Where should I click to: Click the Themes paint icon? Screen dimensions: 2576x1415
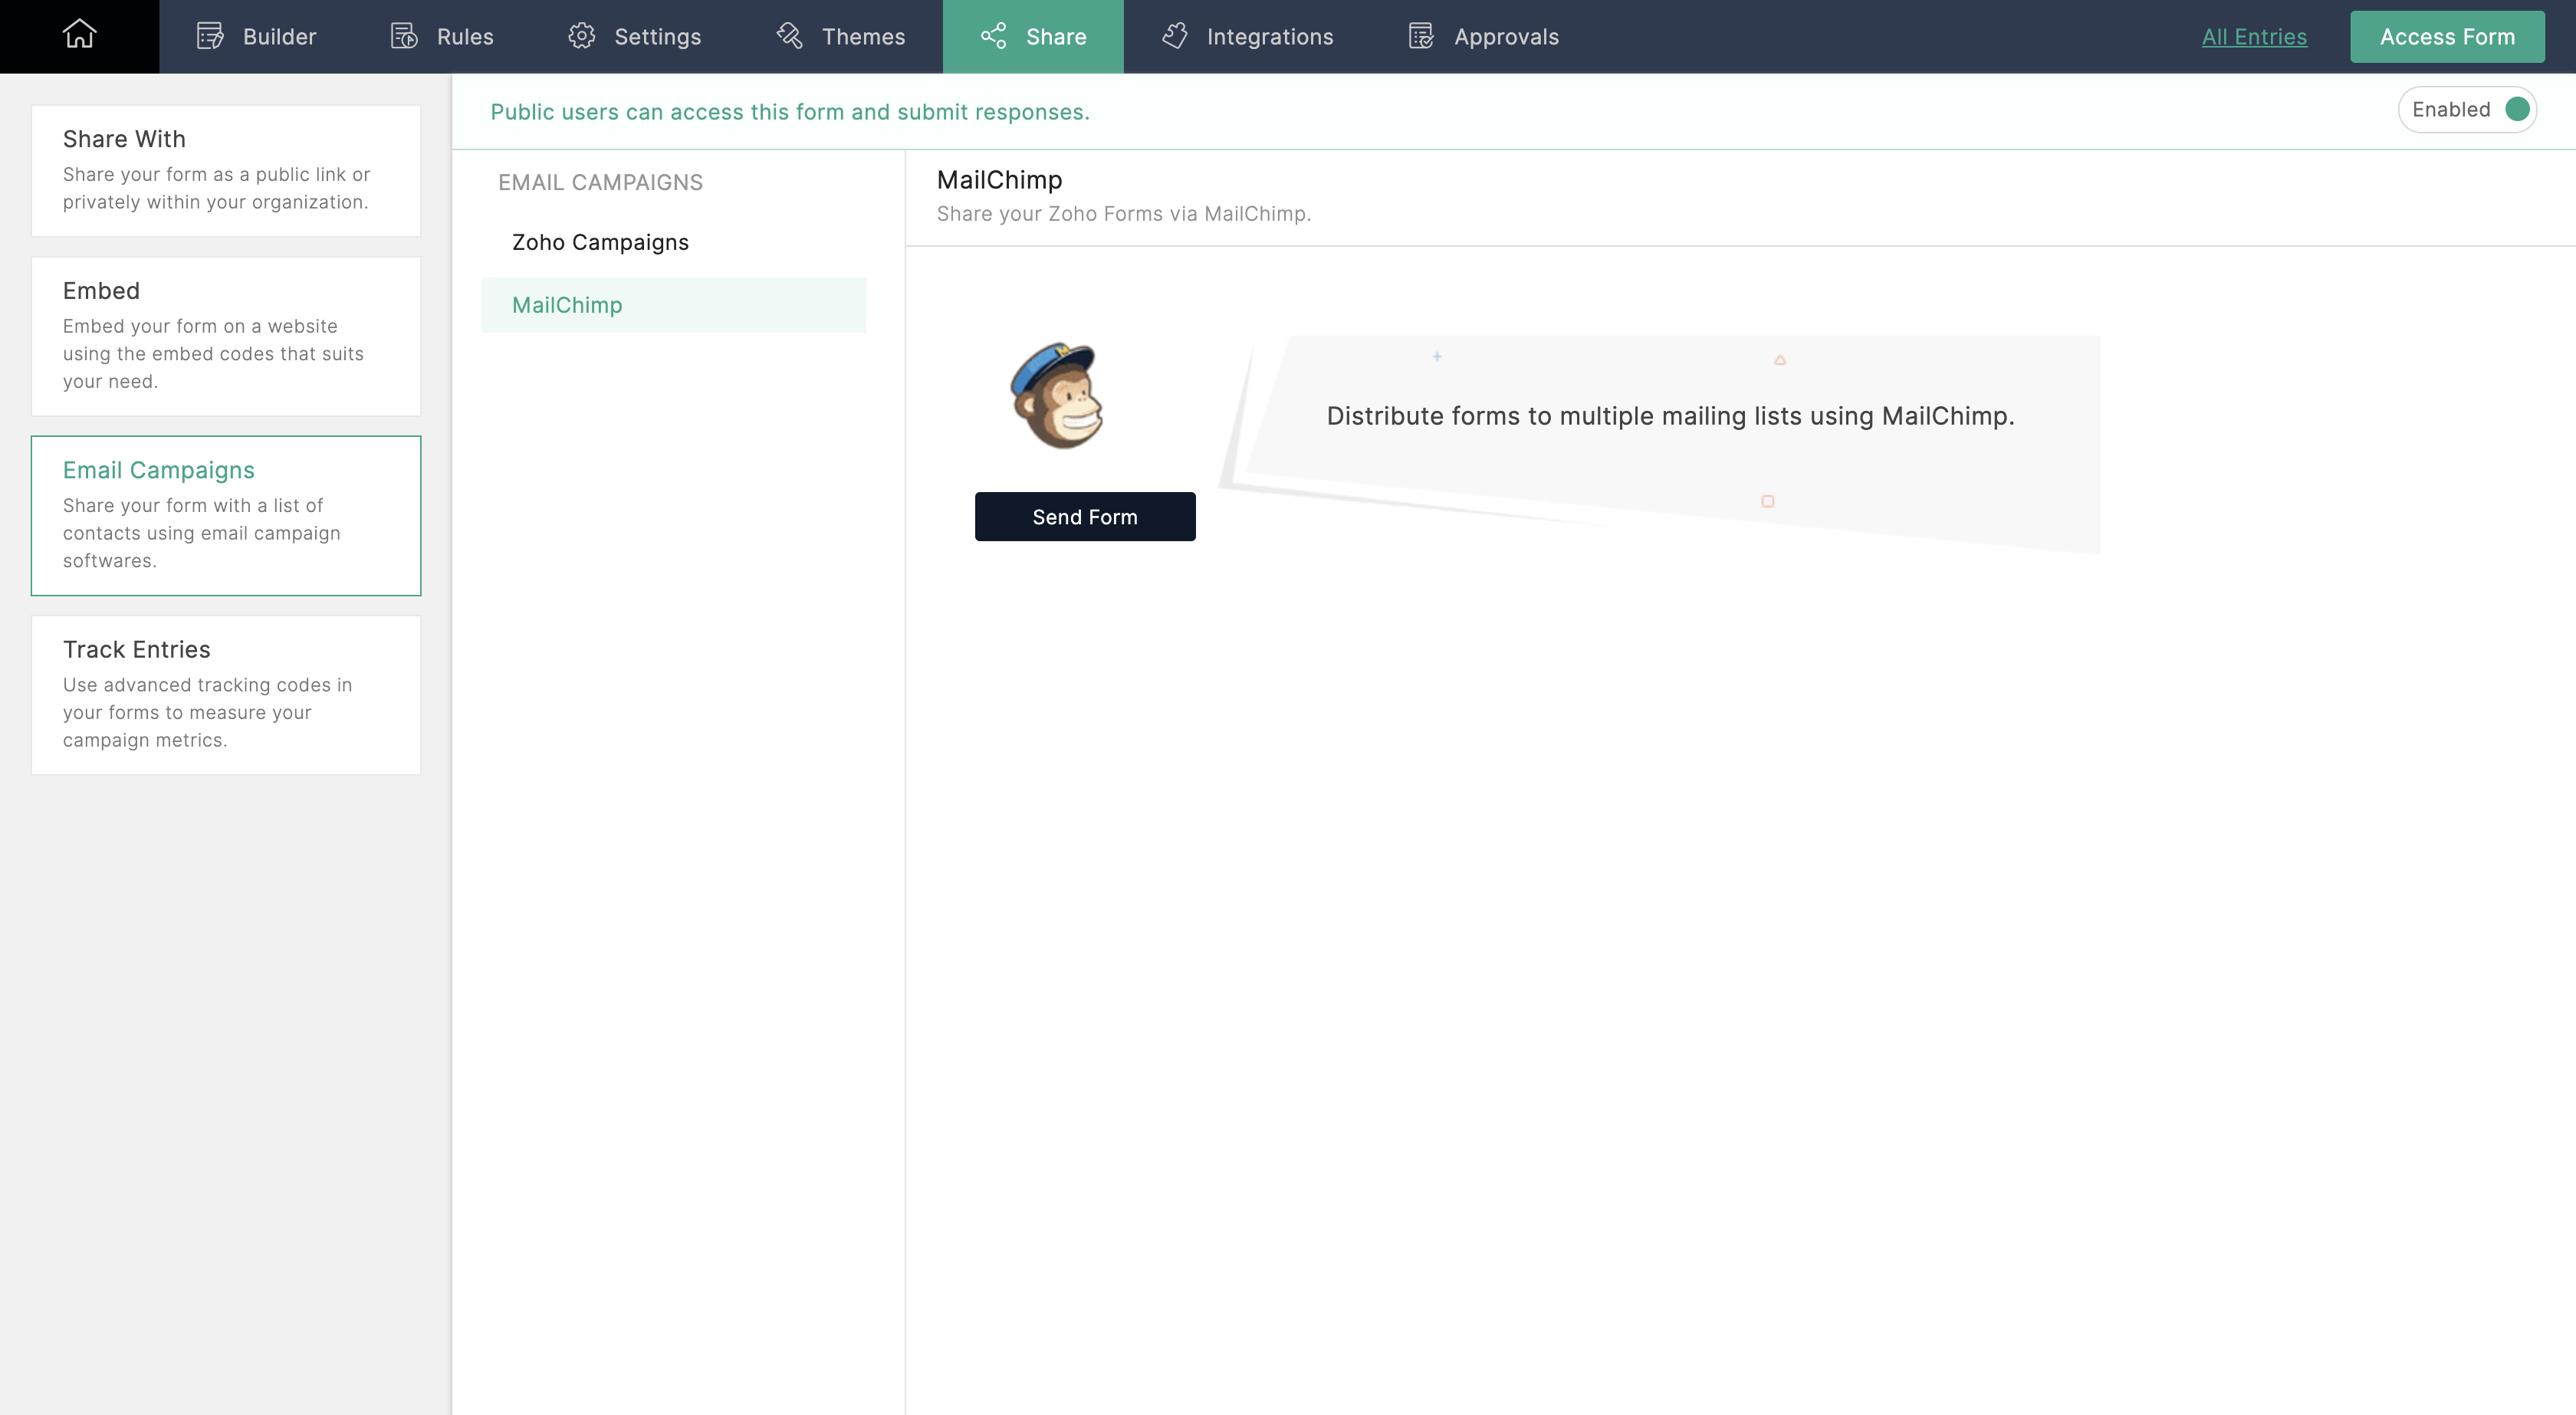pyautogui.click(x=789, y=36)
